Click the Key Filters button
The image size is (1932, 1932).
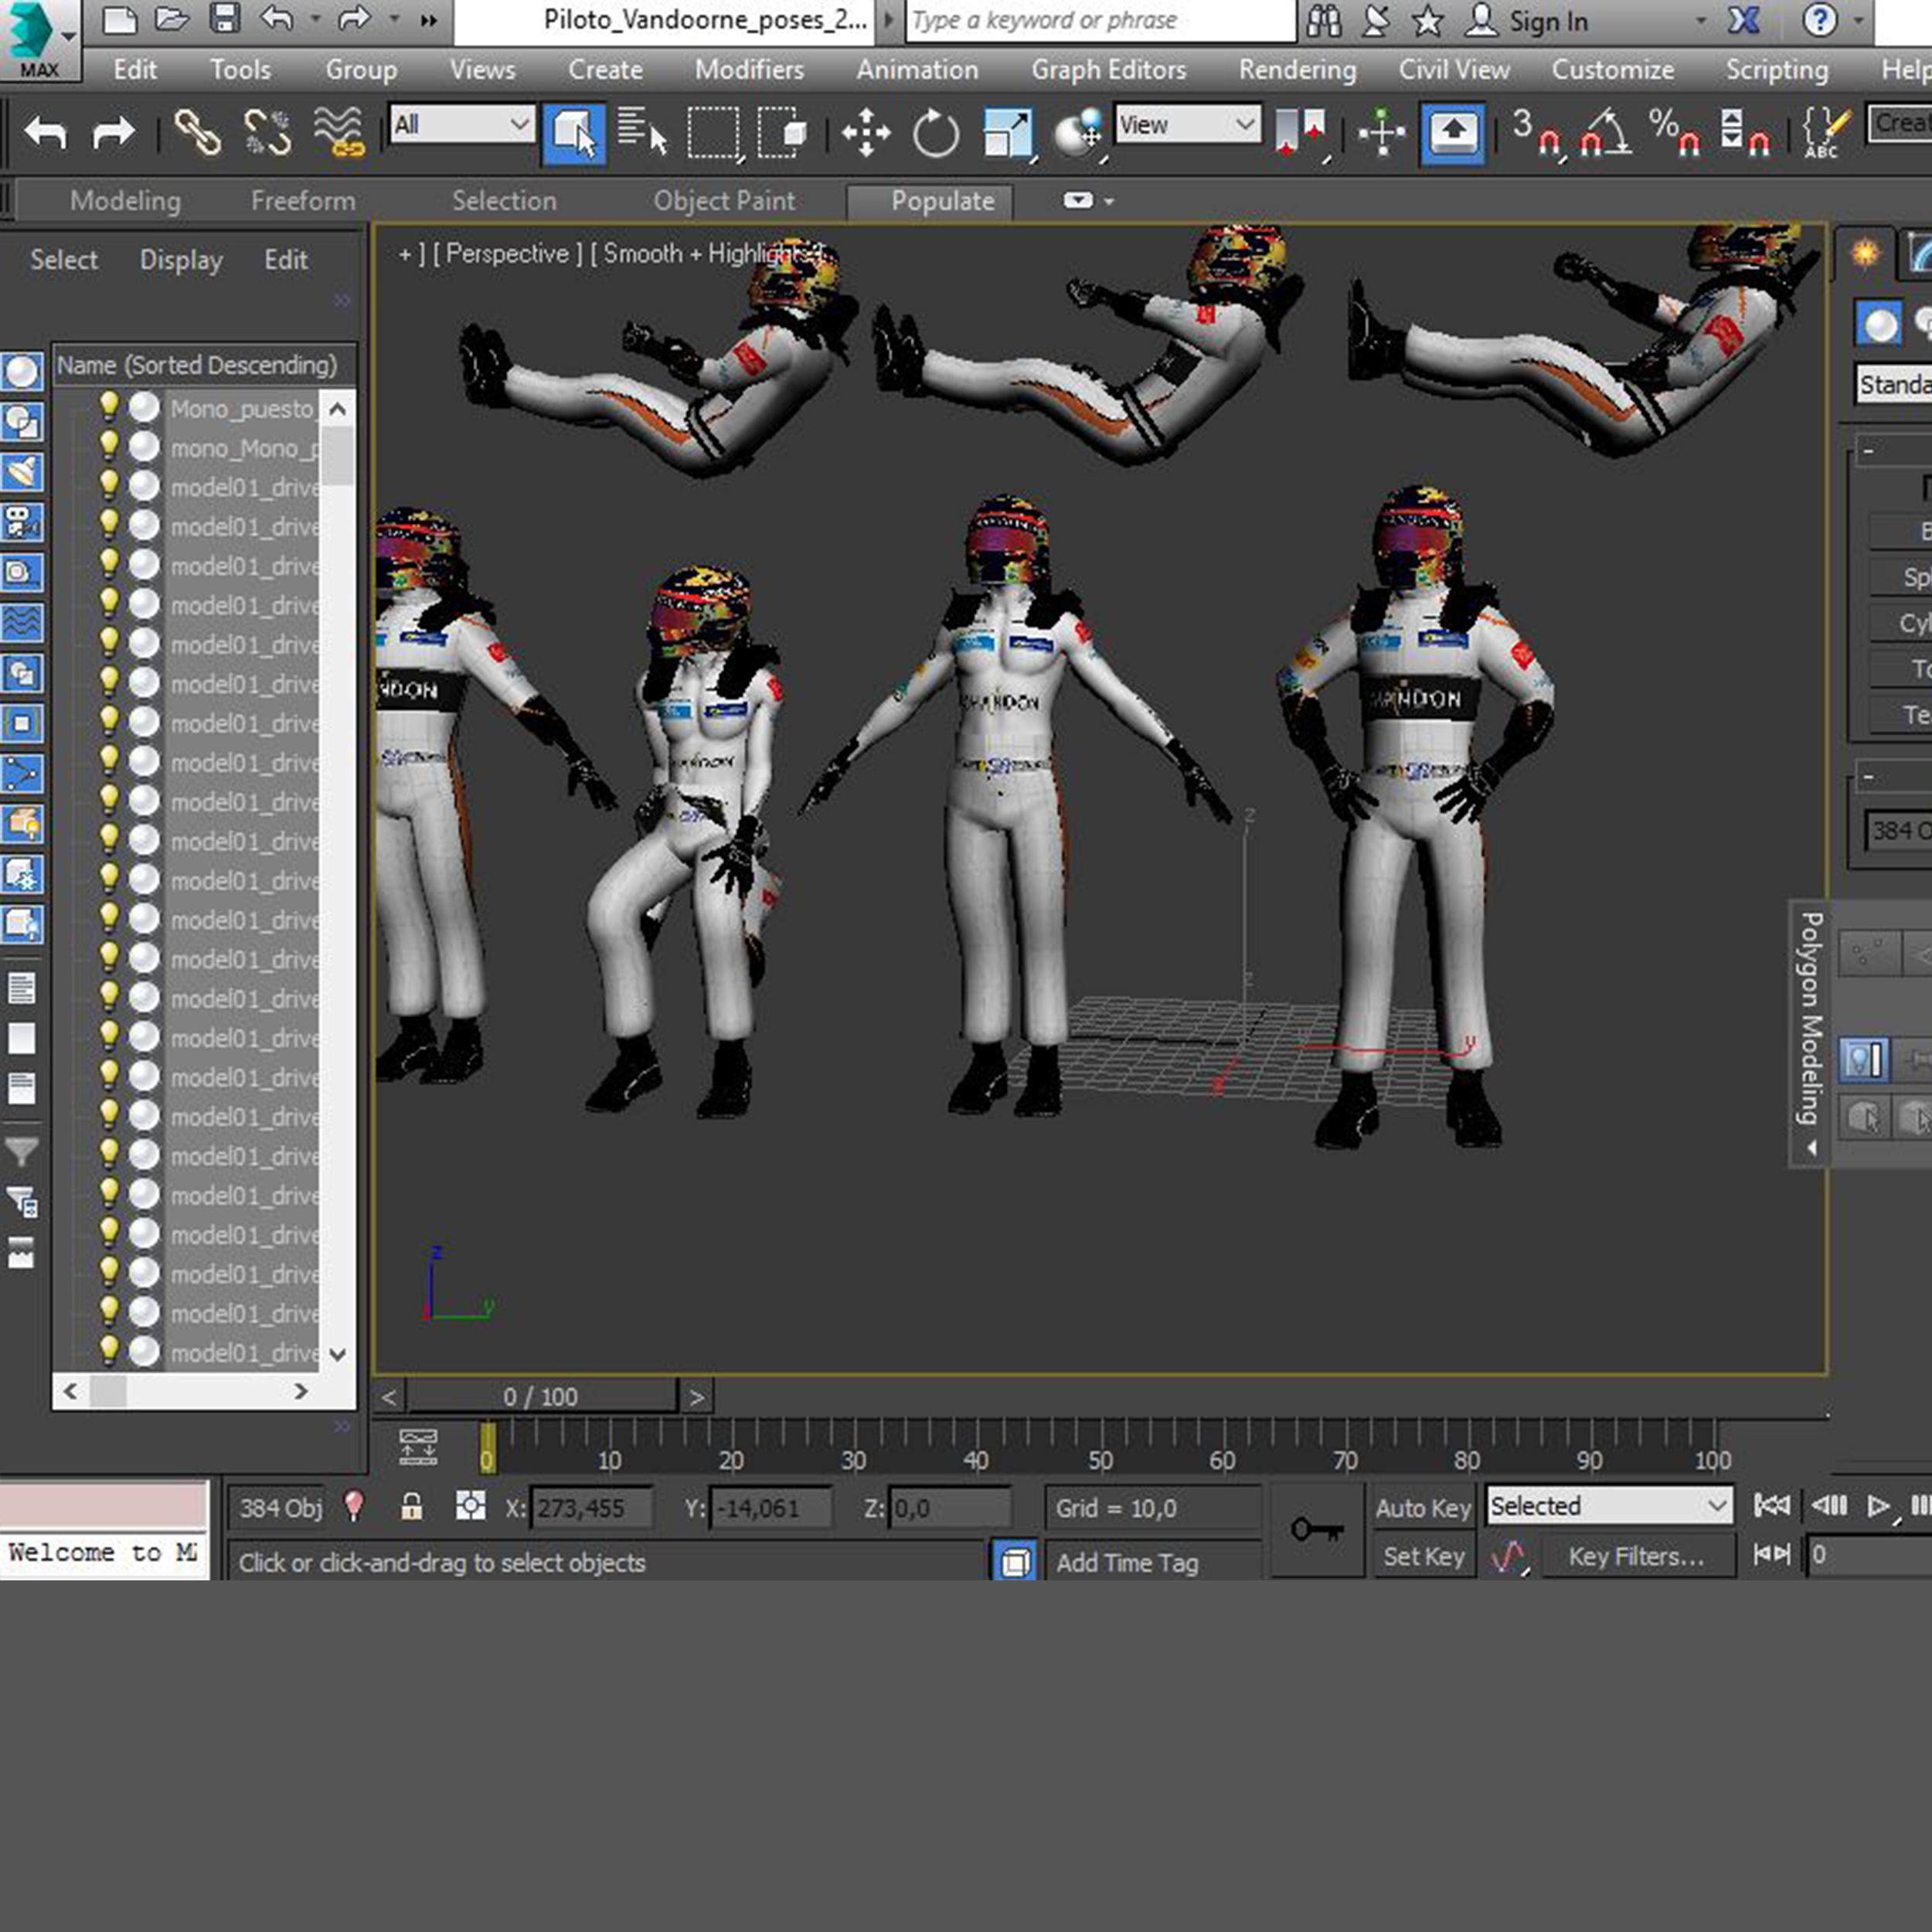1635,1557
